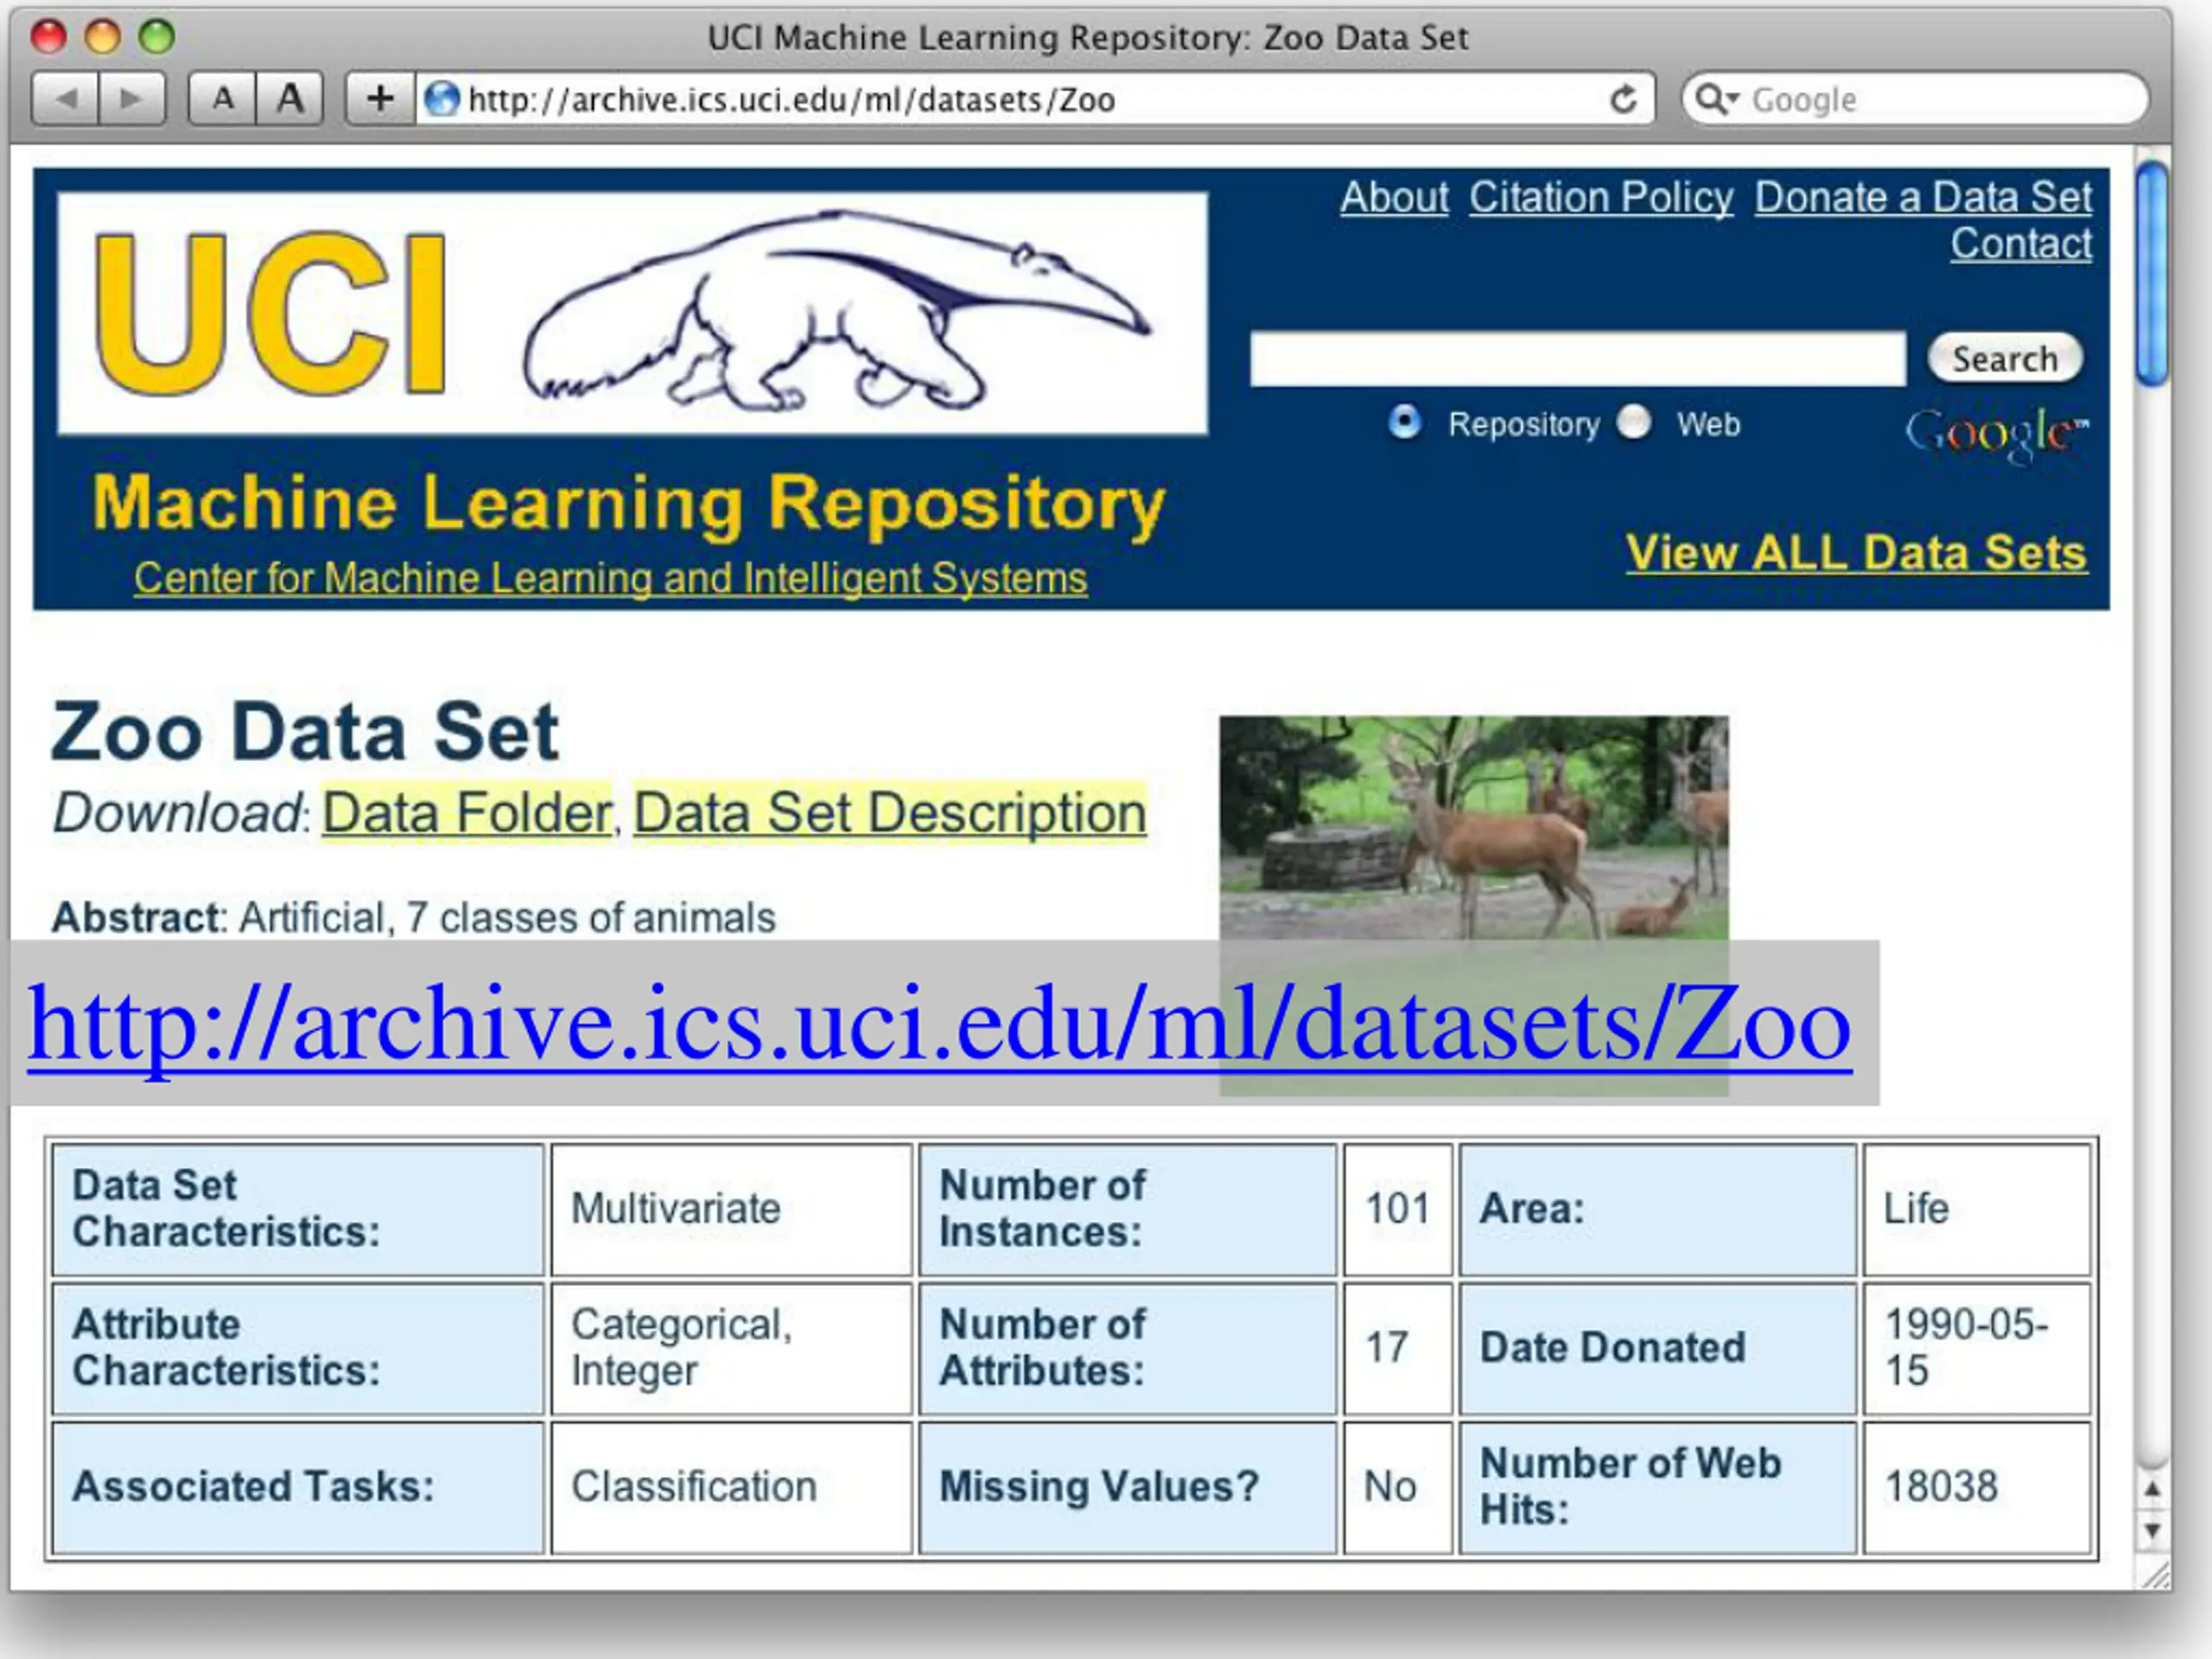The image size is (2212, 1659).
Task: Click the scrollbar up arrow
Action: click(x=2152, y=1490)
